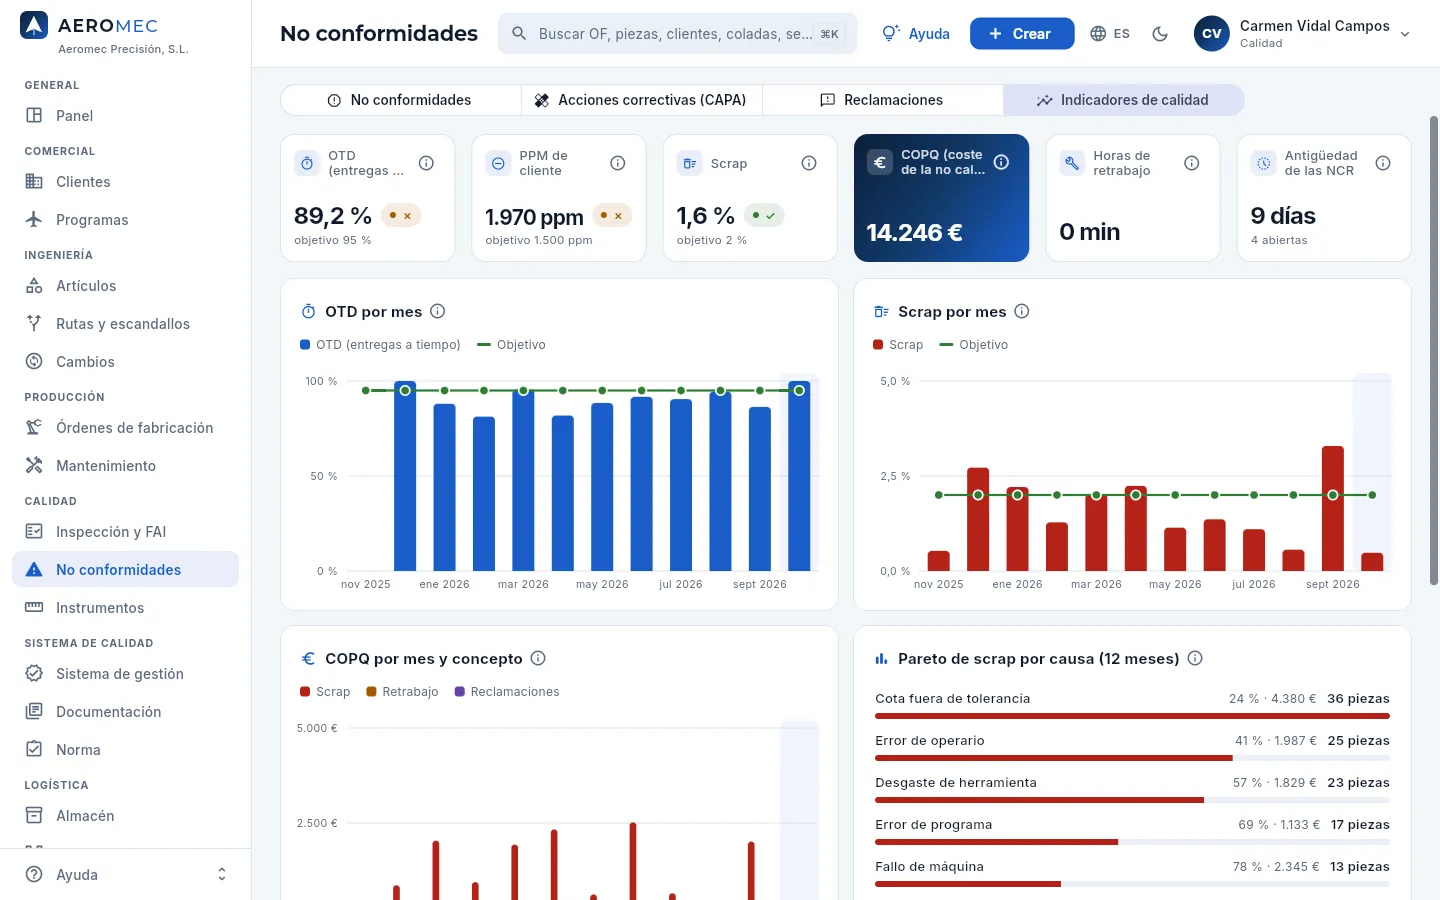Viewport: 1440px width, 900px height.
Task: Show info for Antigüedad de las NCR
Action: pos(1383,163)
